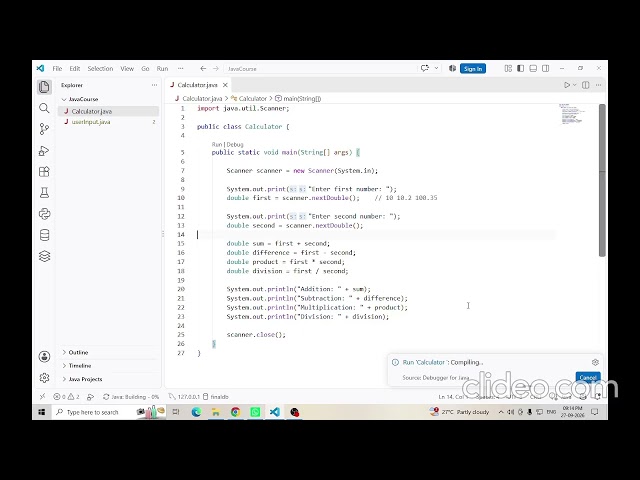The width and height of the screenshot is (640, 480).
Task: Click the 127.0.0.1 status bar entry
Action: coord(184,396)
